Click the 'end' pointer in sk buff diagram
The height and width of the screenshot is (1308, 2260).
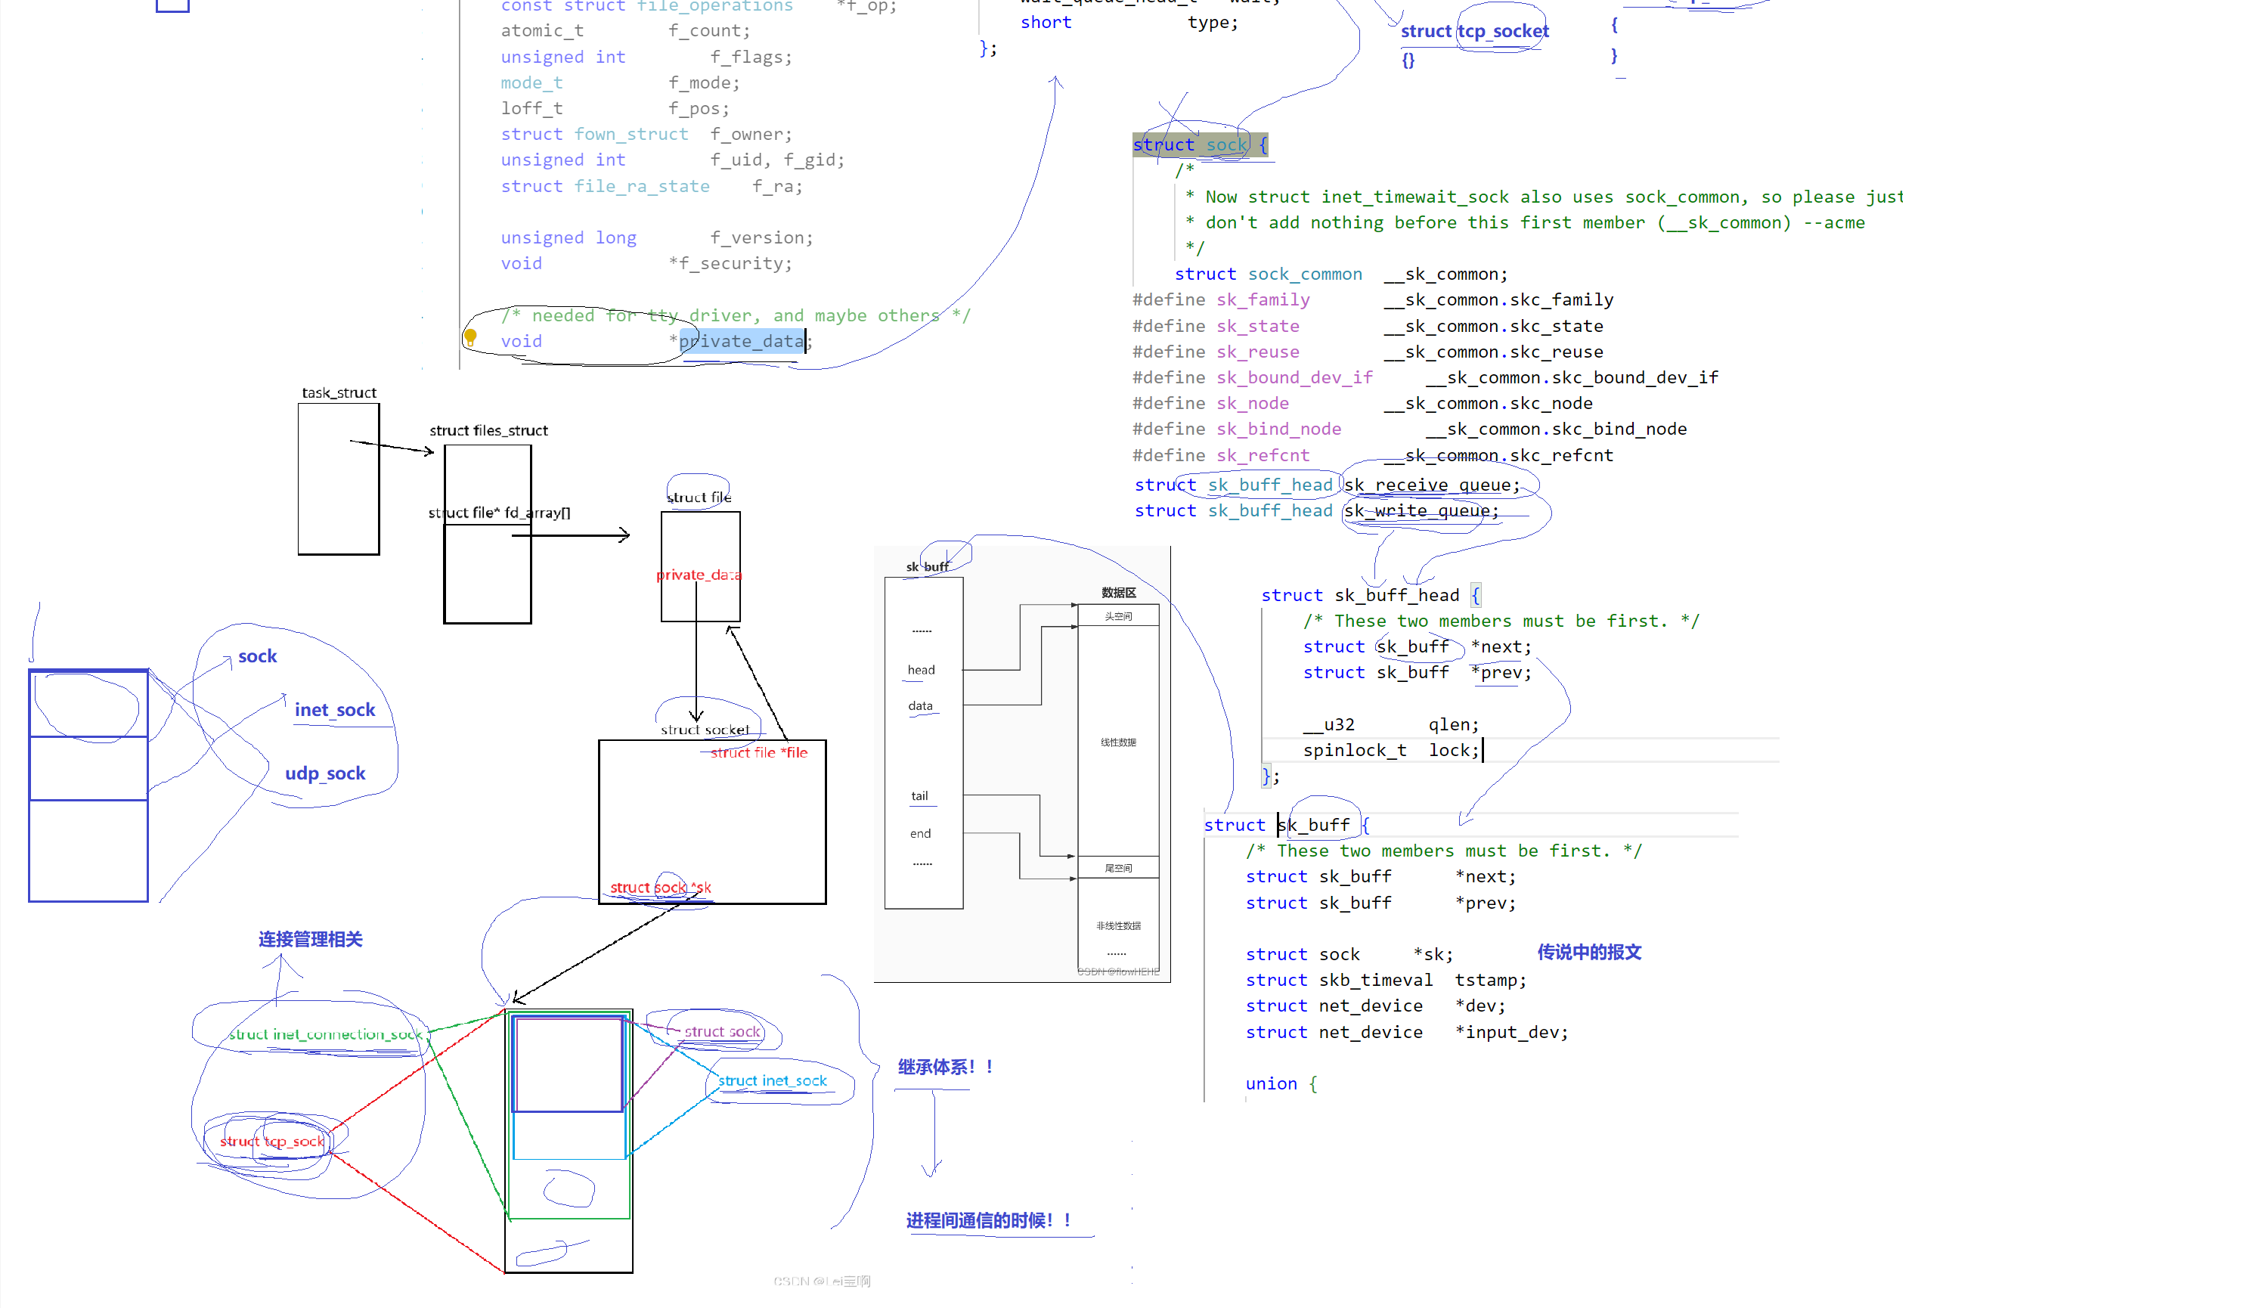920,834
